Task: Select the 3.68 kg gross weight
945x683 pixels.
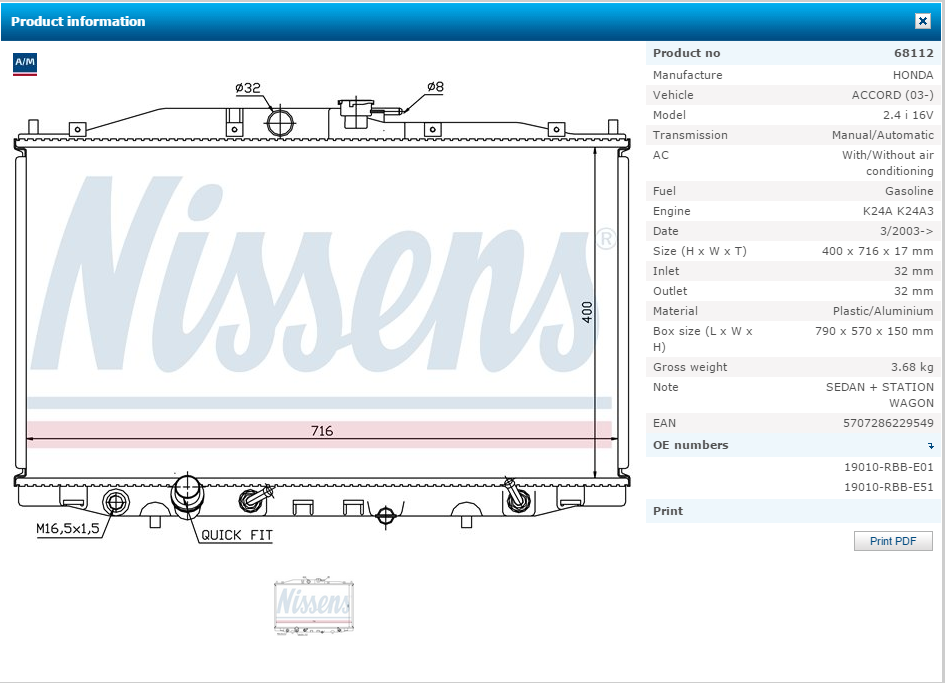Action: click(x=912, y=367)
